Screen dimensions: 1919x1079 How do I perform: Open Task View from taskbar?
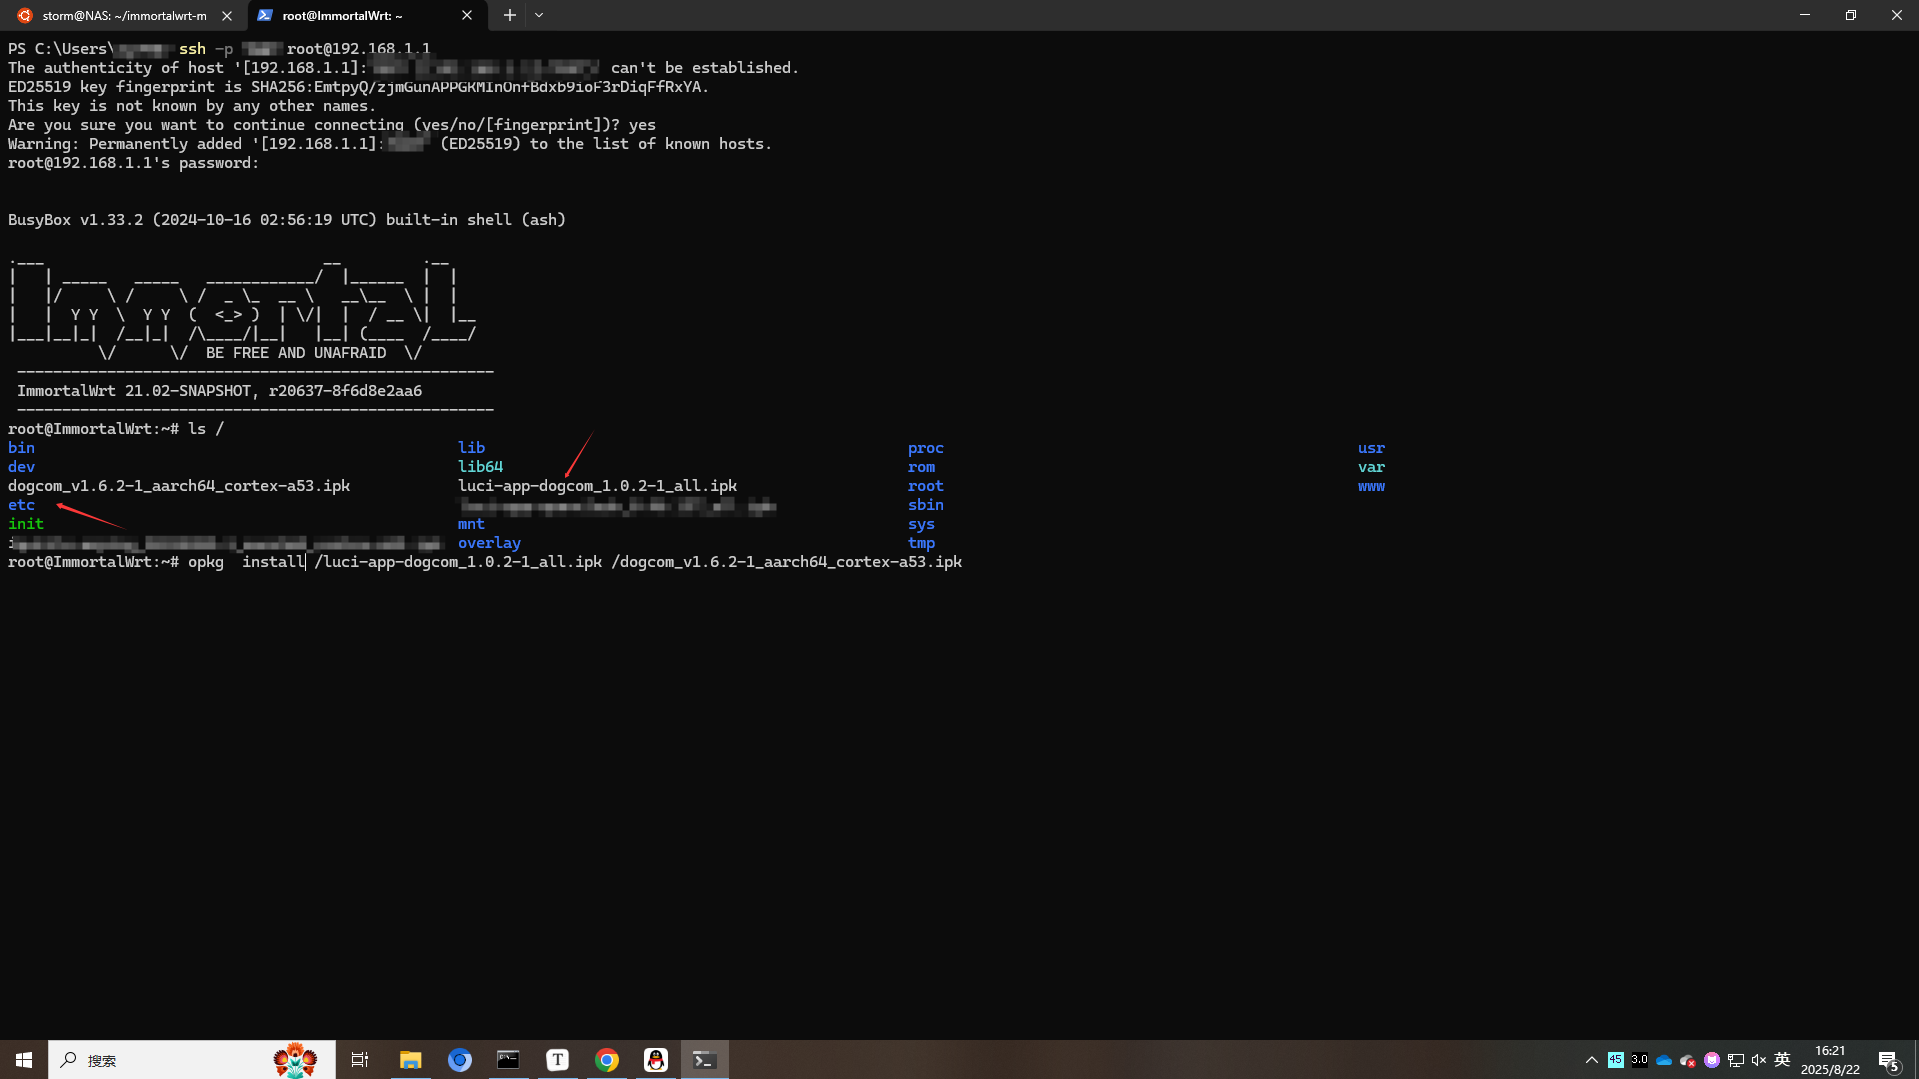coord(360,1059)
